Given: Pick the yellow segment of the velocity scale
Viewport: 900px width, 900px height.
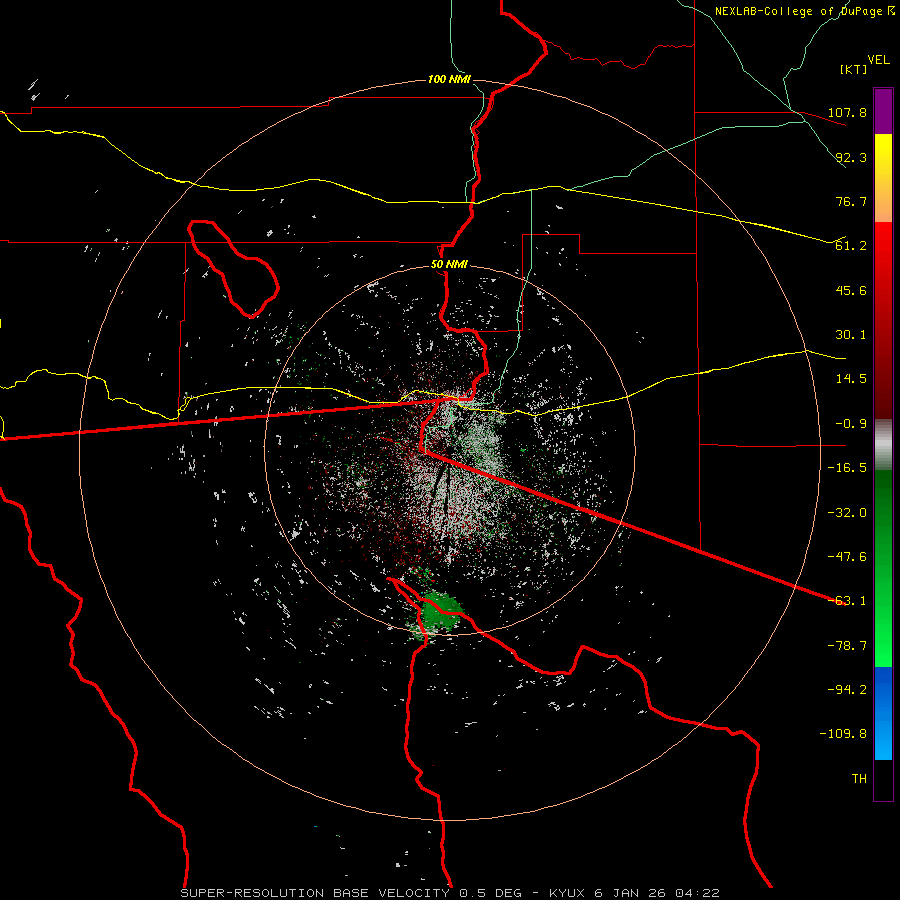Looking at the screenshot, I should pyautogui.click(x=883, y=178).
